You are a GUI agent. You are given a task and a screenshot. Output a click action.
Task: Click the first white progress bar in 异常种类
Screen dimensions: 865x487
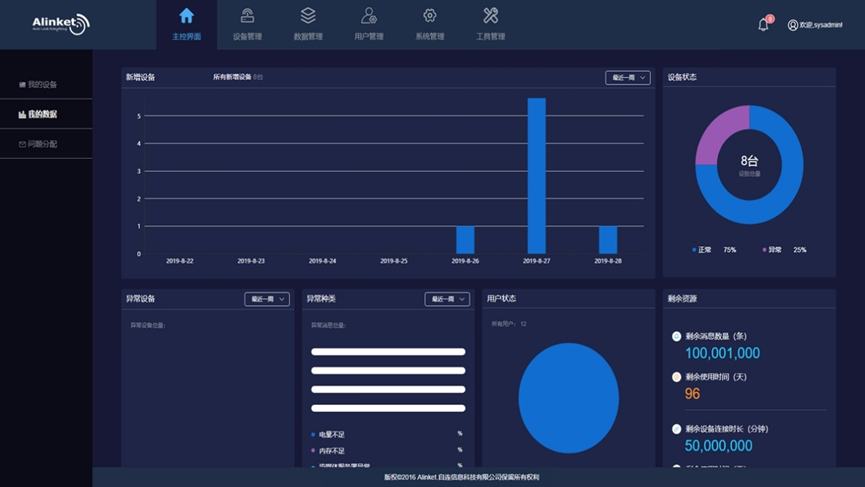pyautogui.click(x=388, y=352)
